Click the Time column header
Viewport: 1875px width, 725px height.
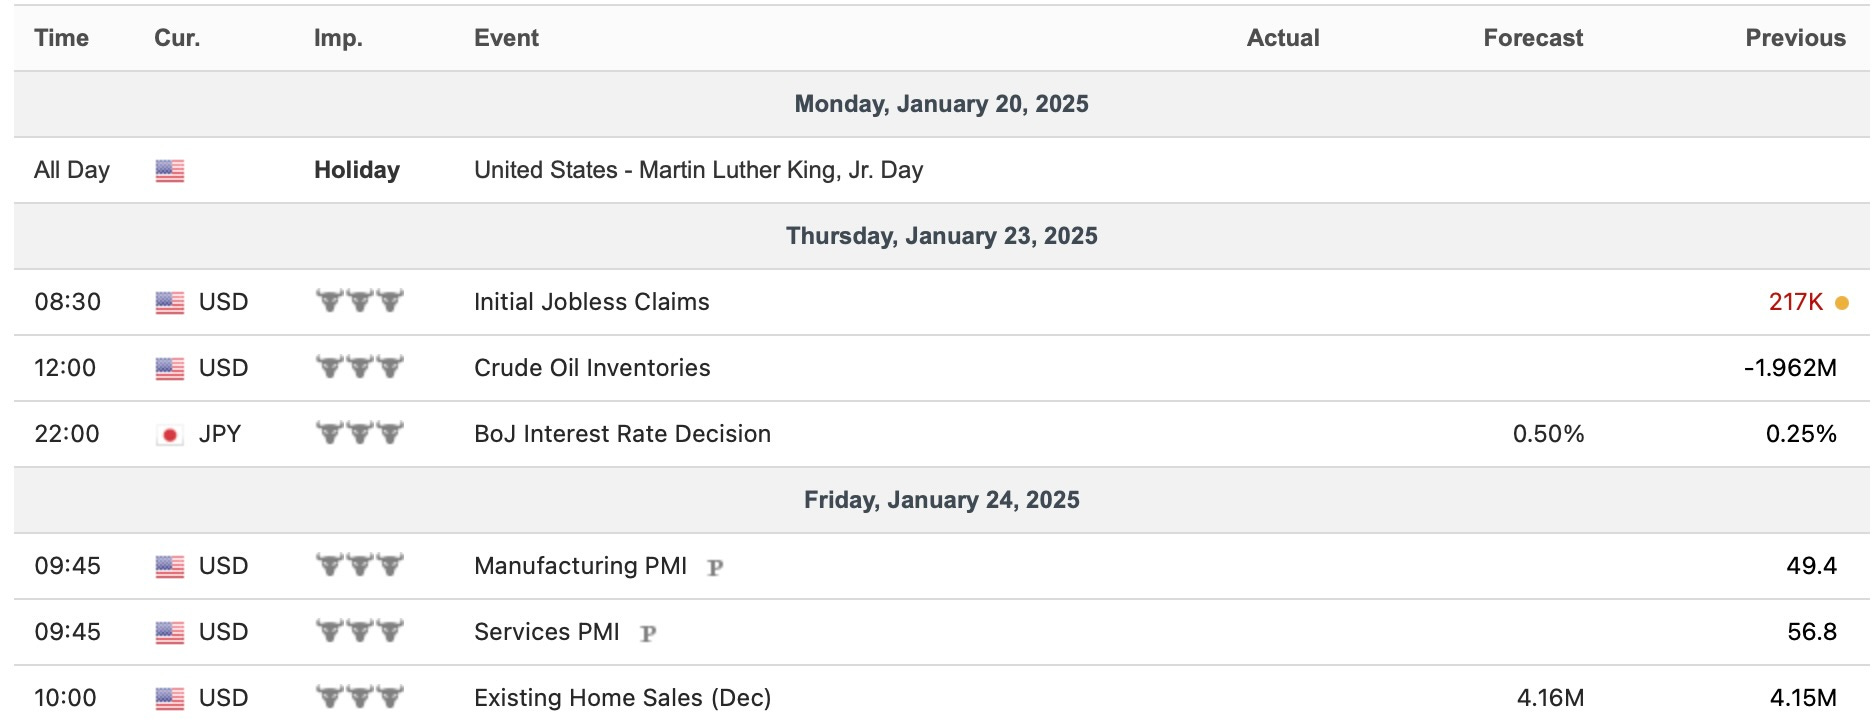pyautogui.click(x=61, y=38)
